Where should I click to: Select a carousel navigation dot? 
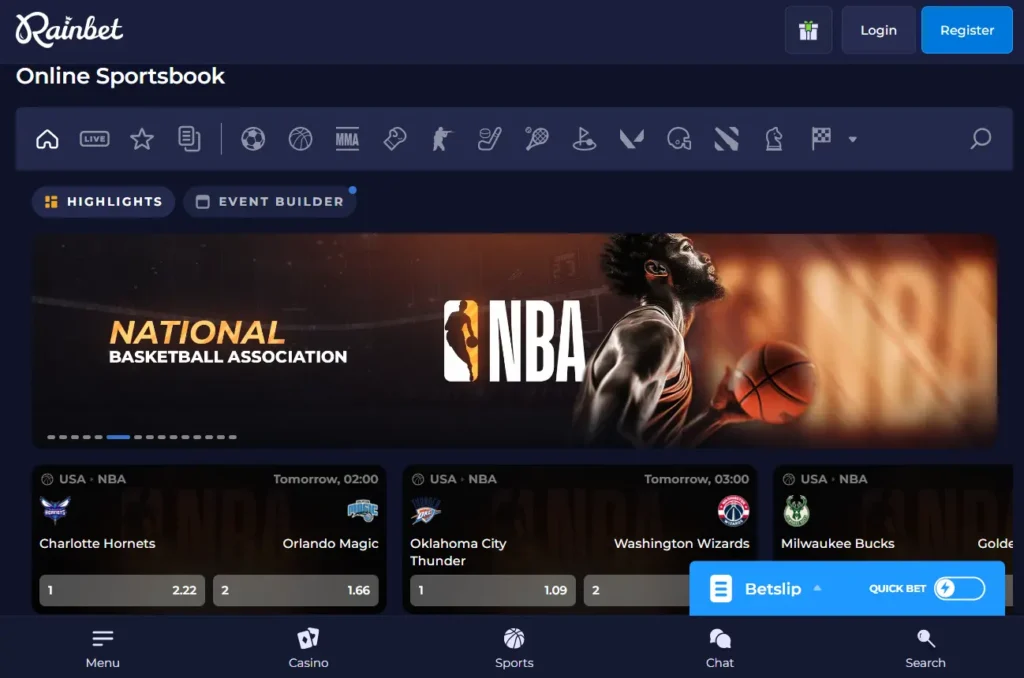point(118,437)
